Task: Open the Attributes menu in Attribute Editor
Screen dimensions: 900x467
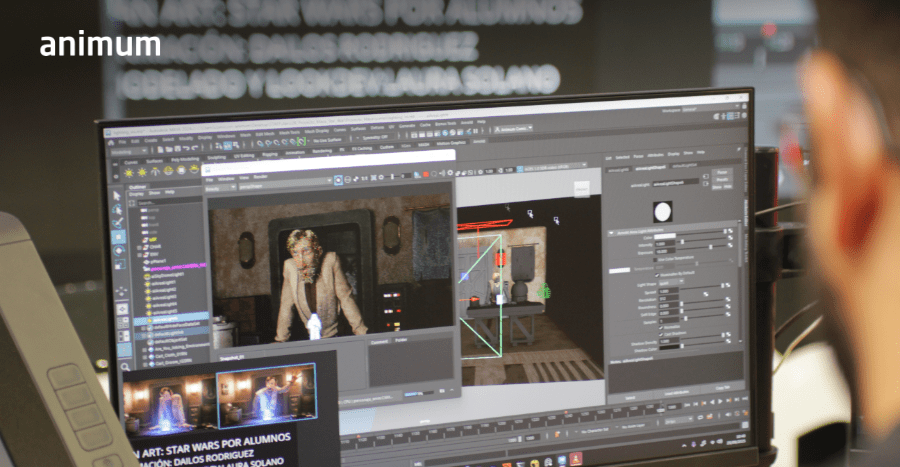Action: click(x=655, y=155)
